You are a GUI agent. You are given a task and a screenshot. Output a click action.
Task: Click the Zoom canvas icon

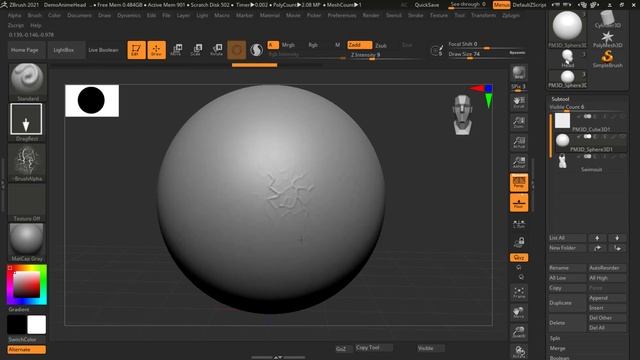519,122
